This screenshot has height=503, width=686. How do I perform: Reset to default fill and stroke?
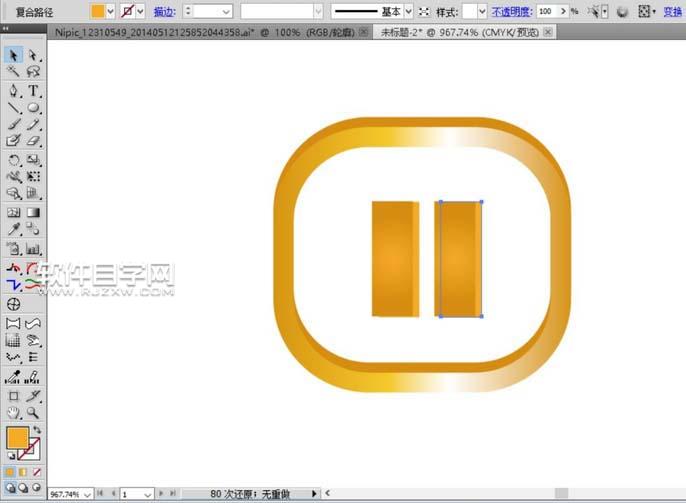click(x=11, y=456)
